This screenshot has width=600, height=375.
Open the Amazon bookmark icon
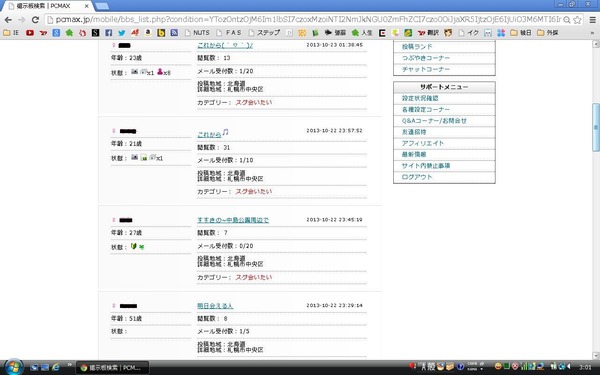(148, 33)
